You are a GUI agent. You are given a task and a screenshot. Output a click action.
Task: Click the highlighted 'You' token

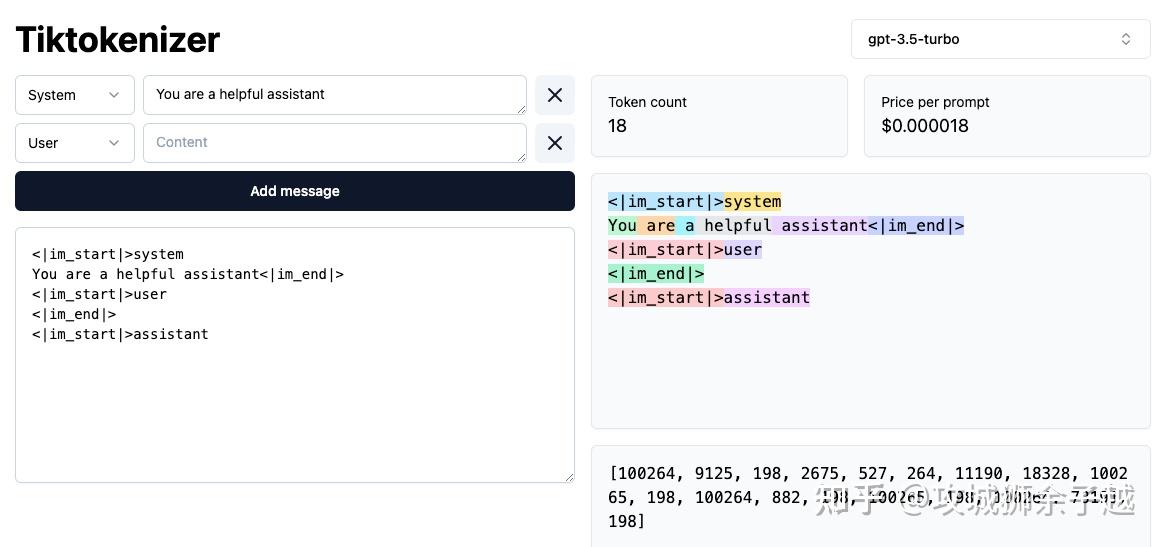coord(622,226)
